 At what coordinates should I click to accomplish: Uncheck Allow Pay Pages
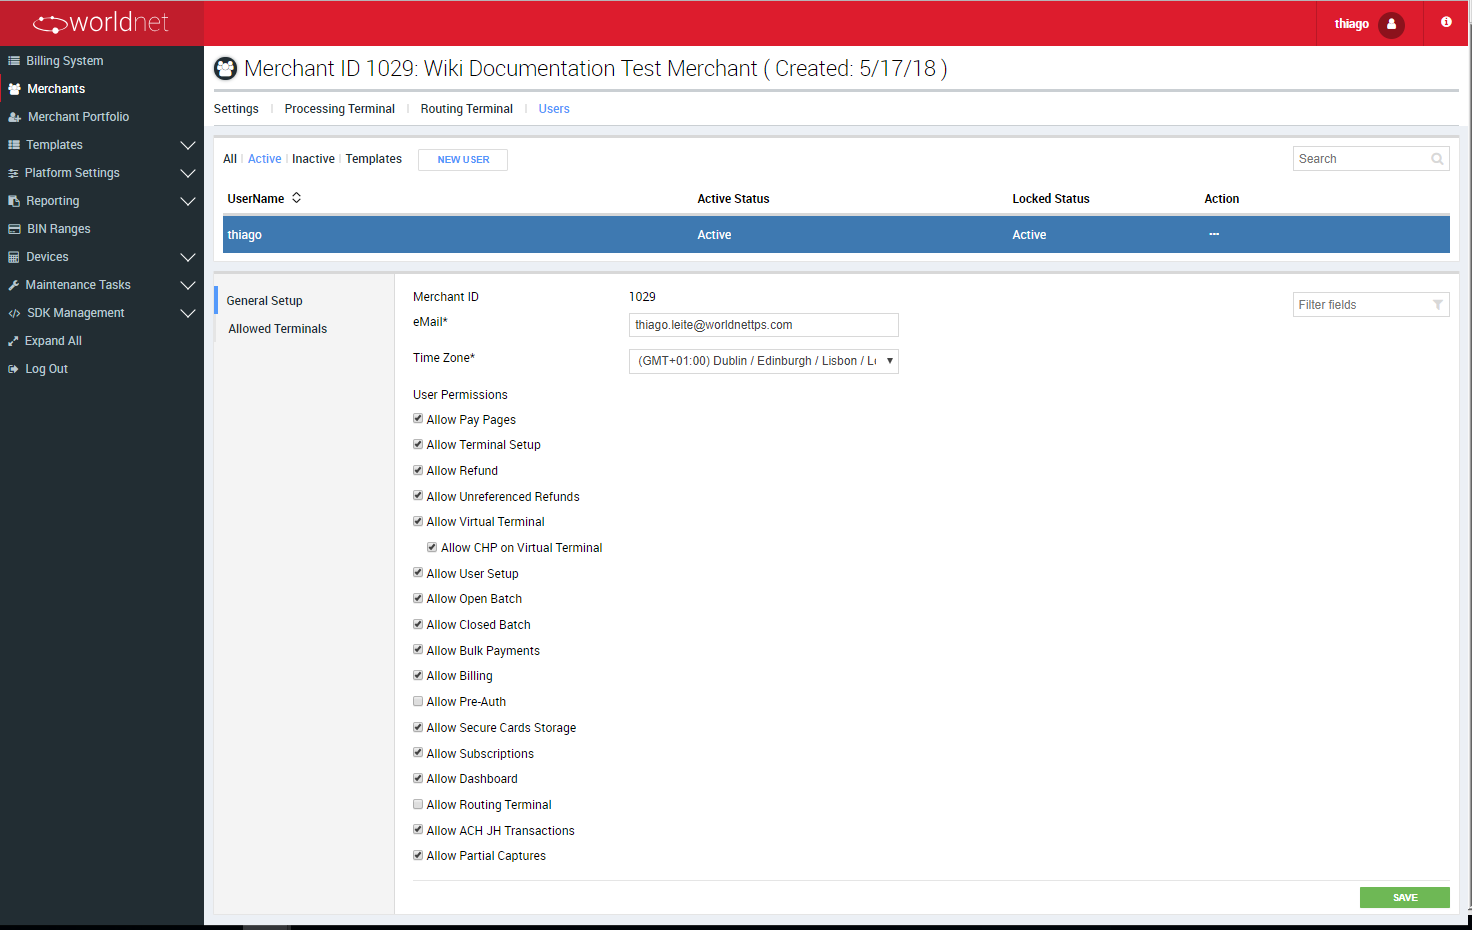[x=418, y=419]
